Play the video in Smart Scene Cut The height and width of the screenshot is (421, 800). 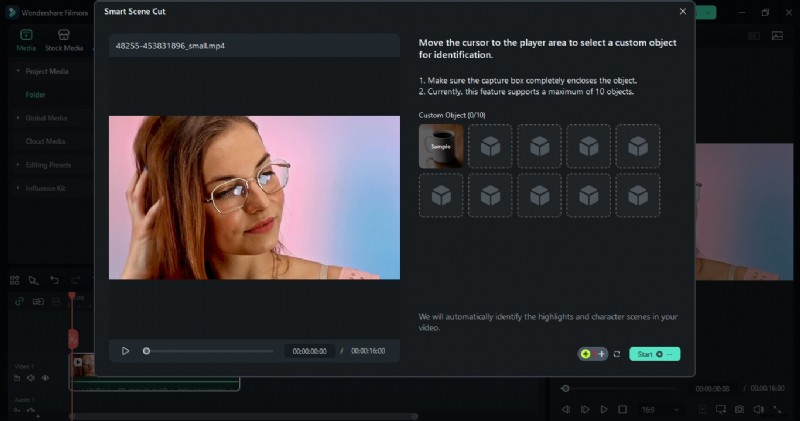coord(125,351)
